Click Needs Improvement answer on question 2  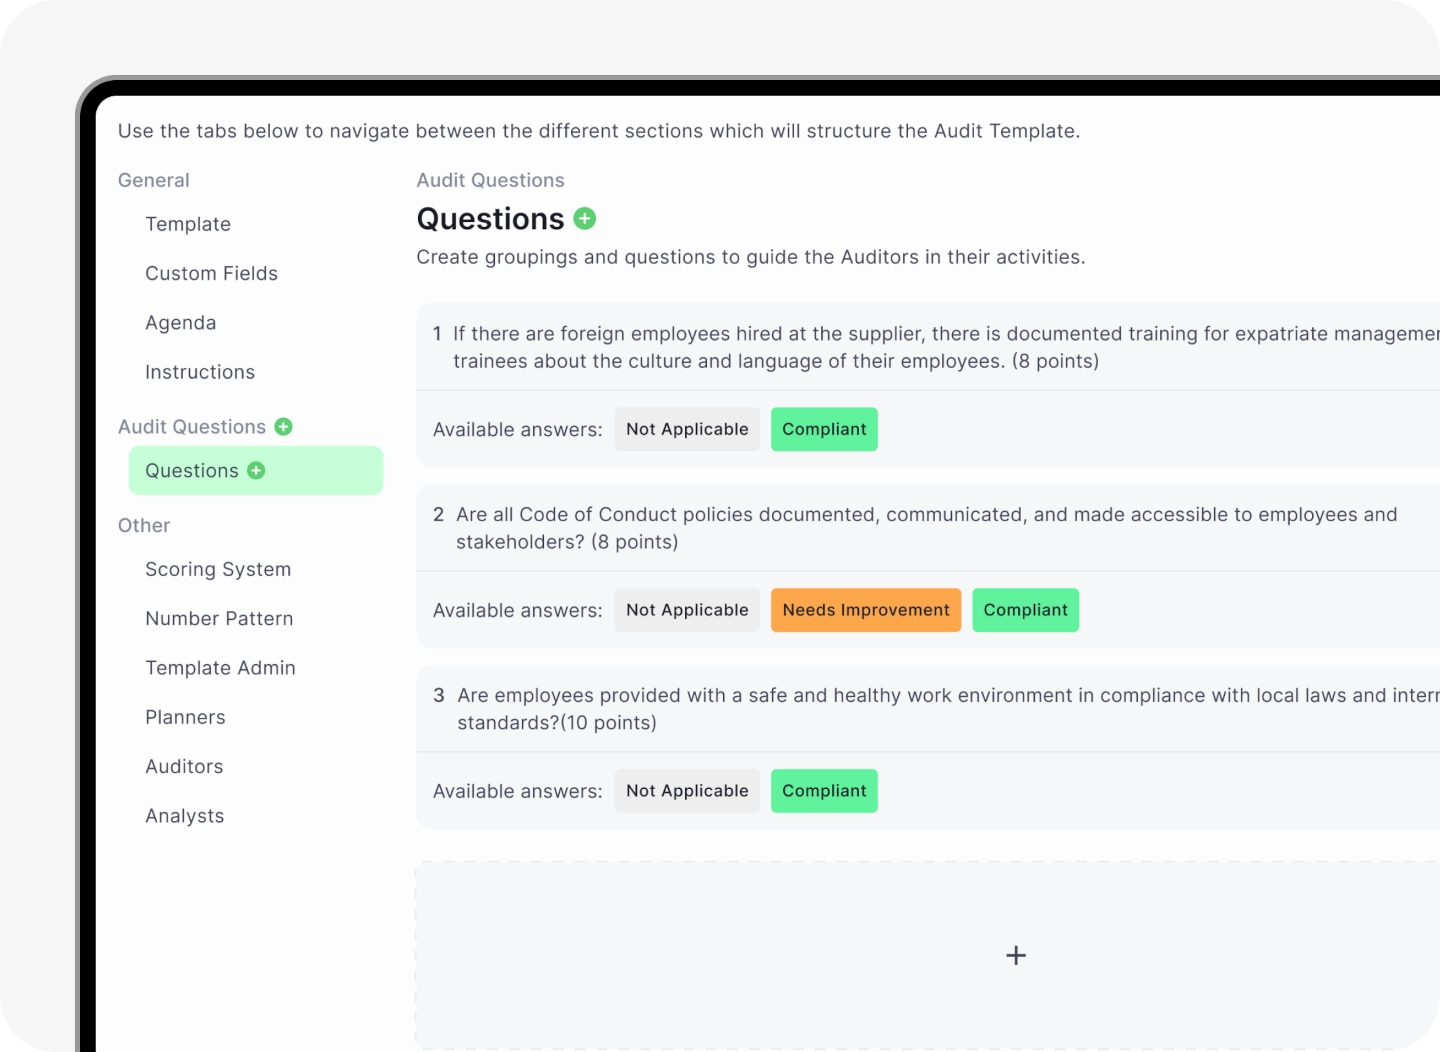click(x=866, y=610)
